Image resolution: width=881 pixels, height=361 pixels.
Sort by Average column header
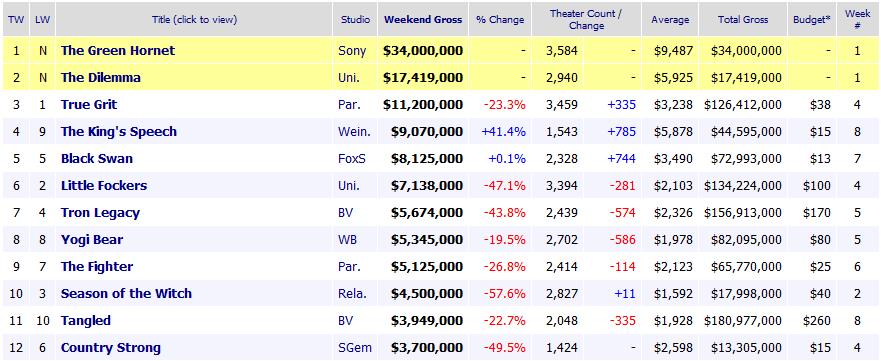point(670,19)
